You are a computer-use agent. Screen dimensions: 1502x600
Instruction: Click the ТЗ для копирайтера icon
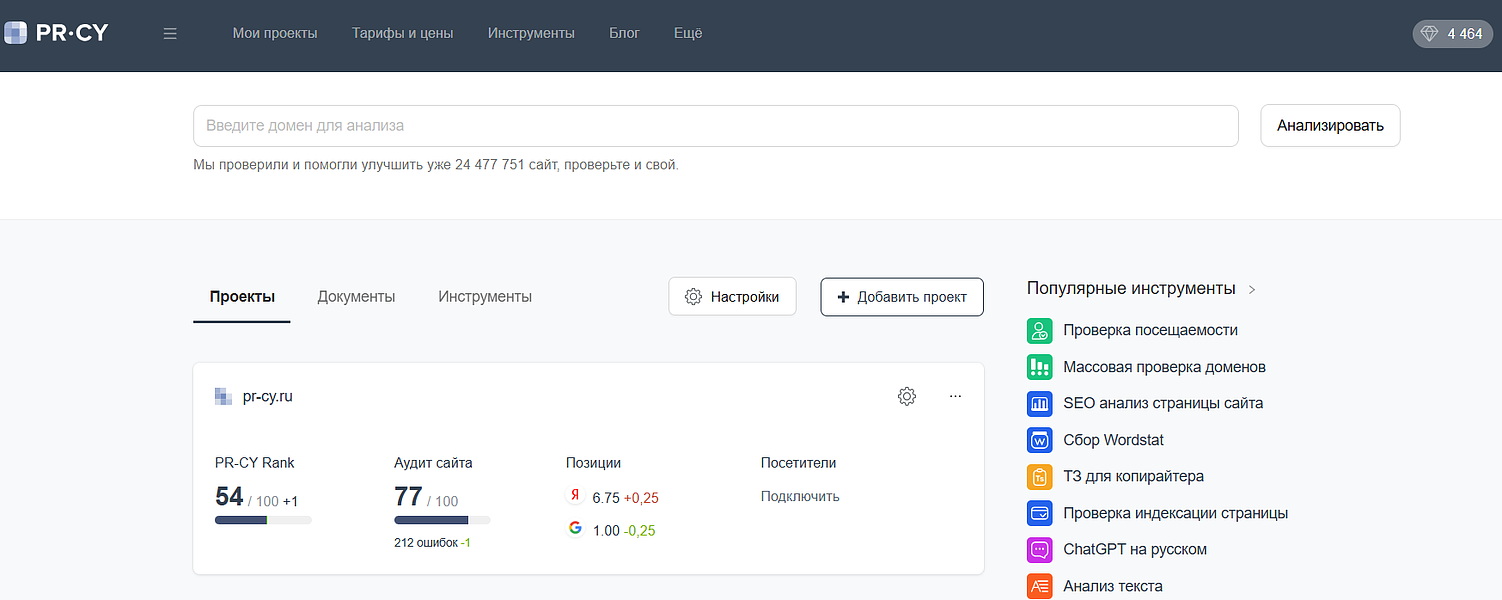coord(1040,477)
